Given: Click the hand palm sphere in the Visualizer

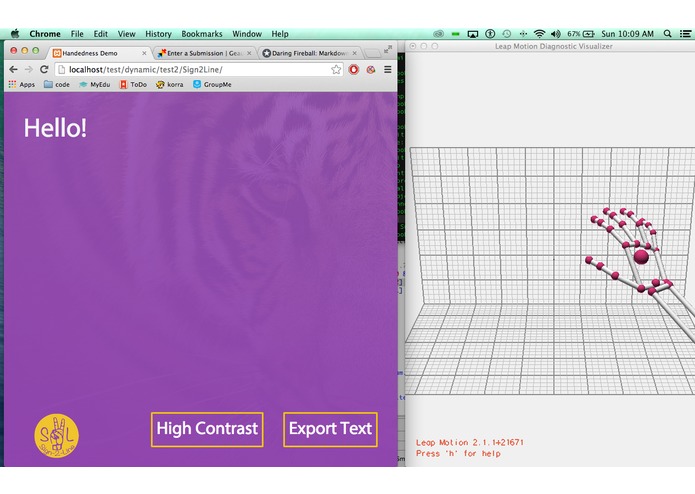Looking at the screenshot, I should pyautogui.click(x=641, y=257).
